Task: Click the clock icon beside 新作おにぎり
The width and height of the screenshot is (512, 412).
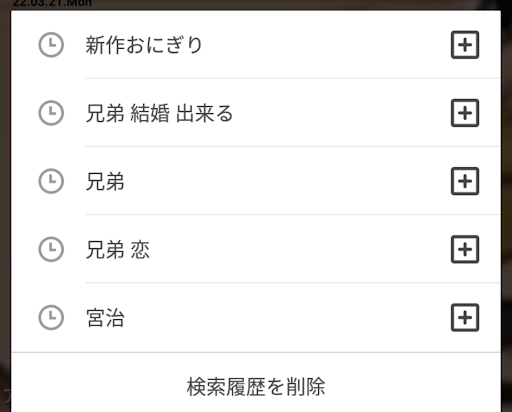Action: tap(51, 45)
